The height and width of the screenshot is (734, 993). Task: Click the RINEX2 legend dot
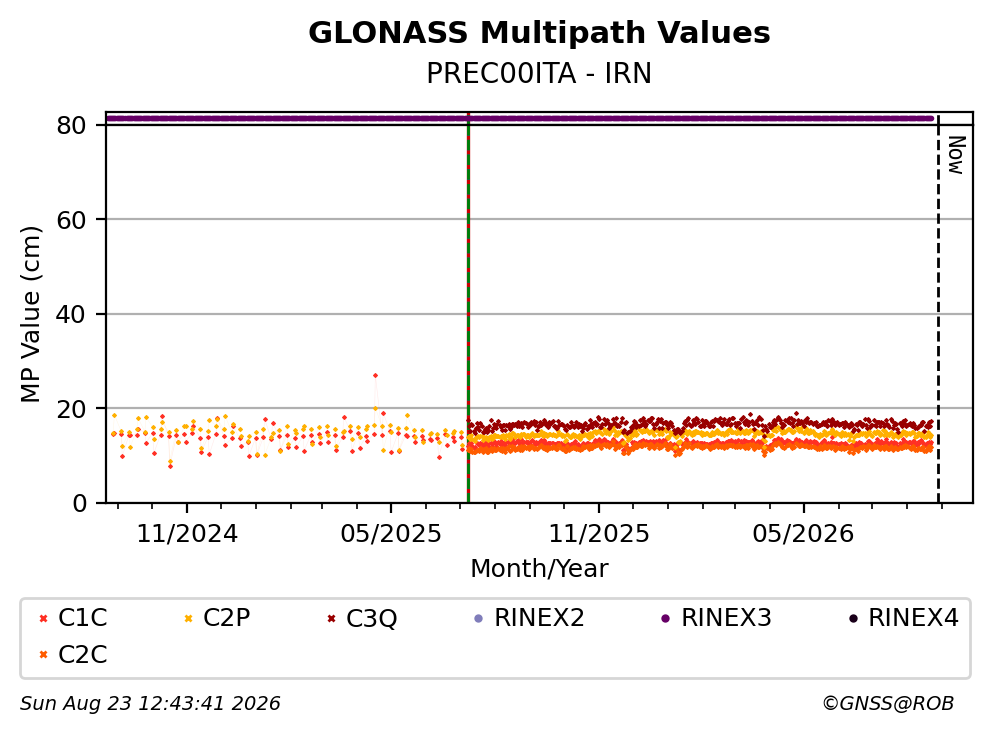479,618
